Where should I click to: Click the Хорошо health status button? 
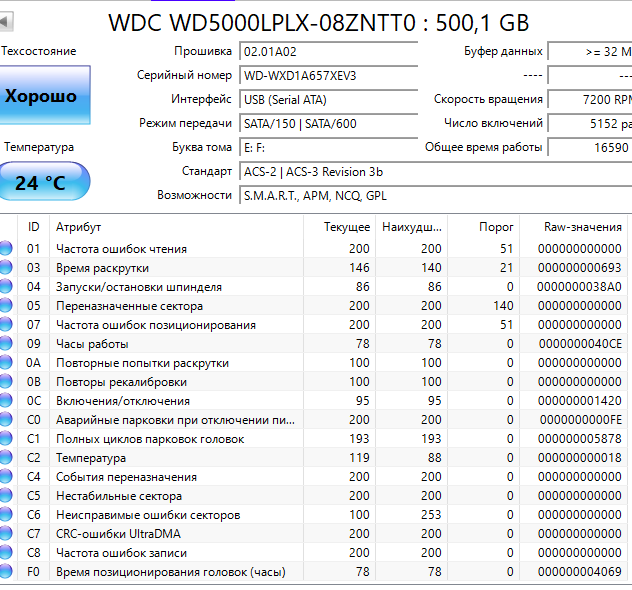click(x=42, y=97)
